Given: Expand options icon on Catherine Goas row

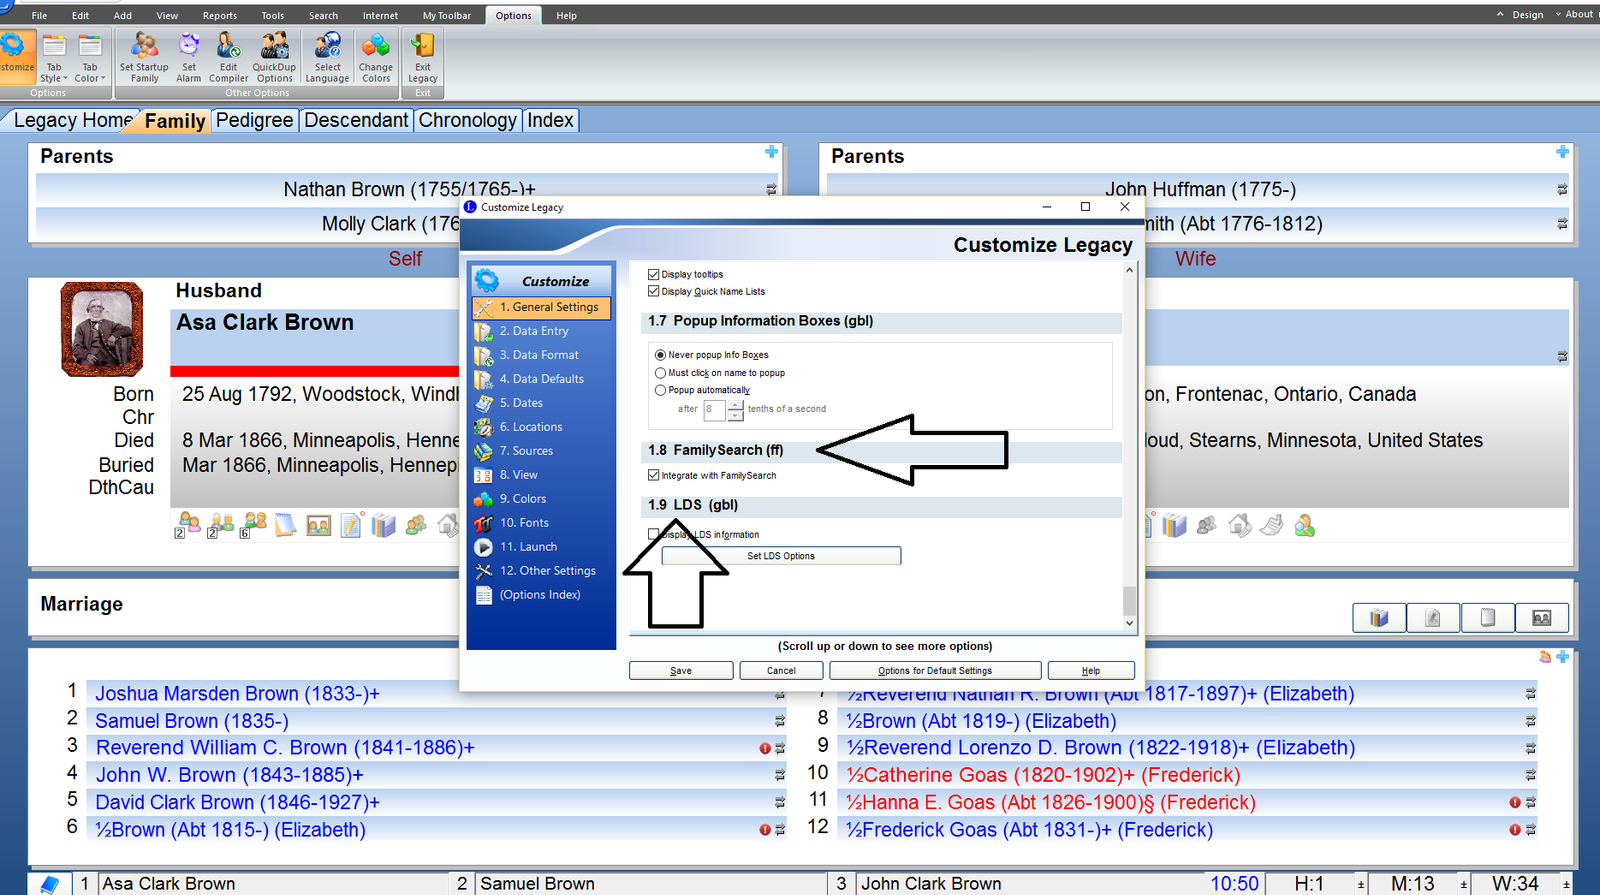Looking at the screenshot, I should (x=1531, y=775).
